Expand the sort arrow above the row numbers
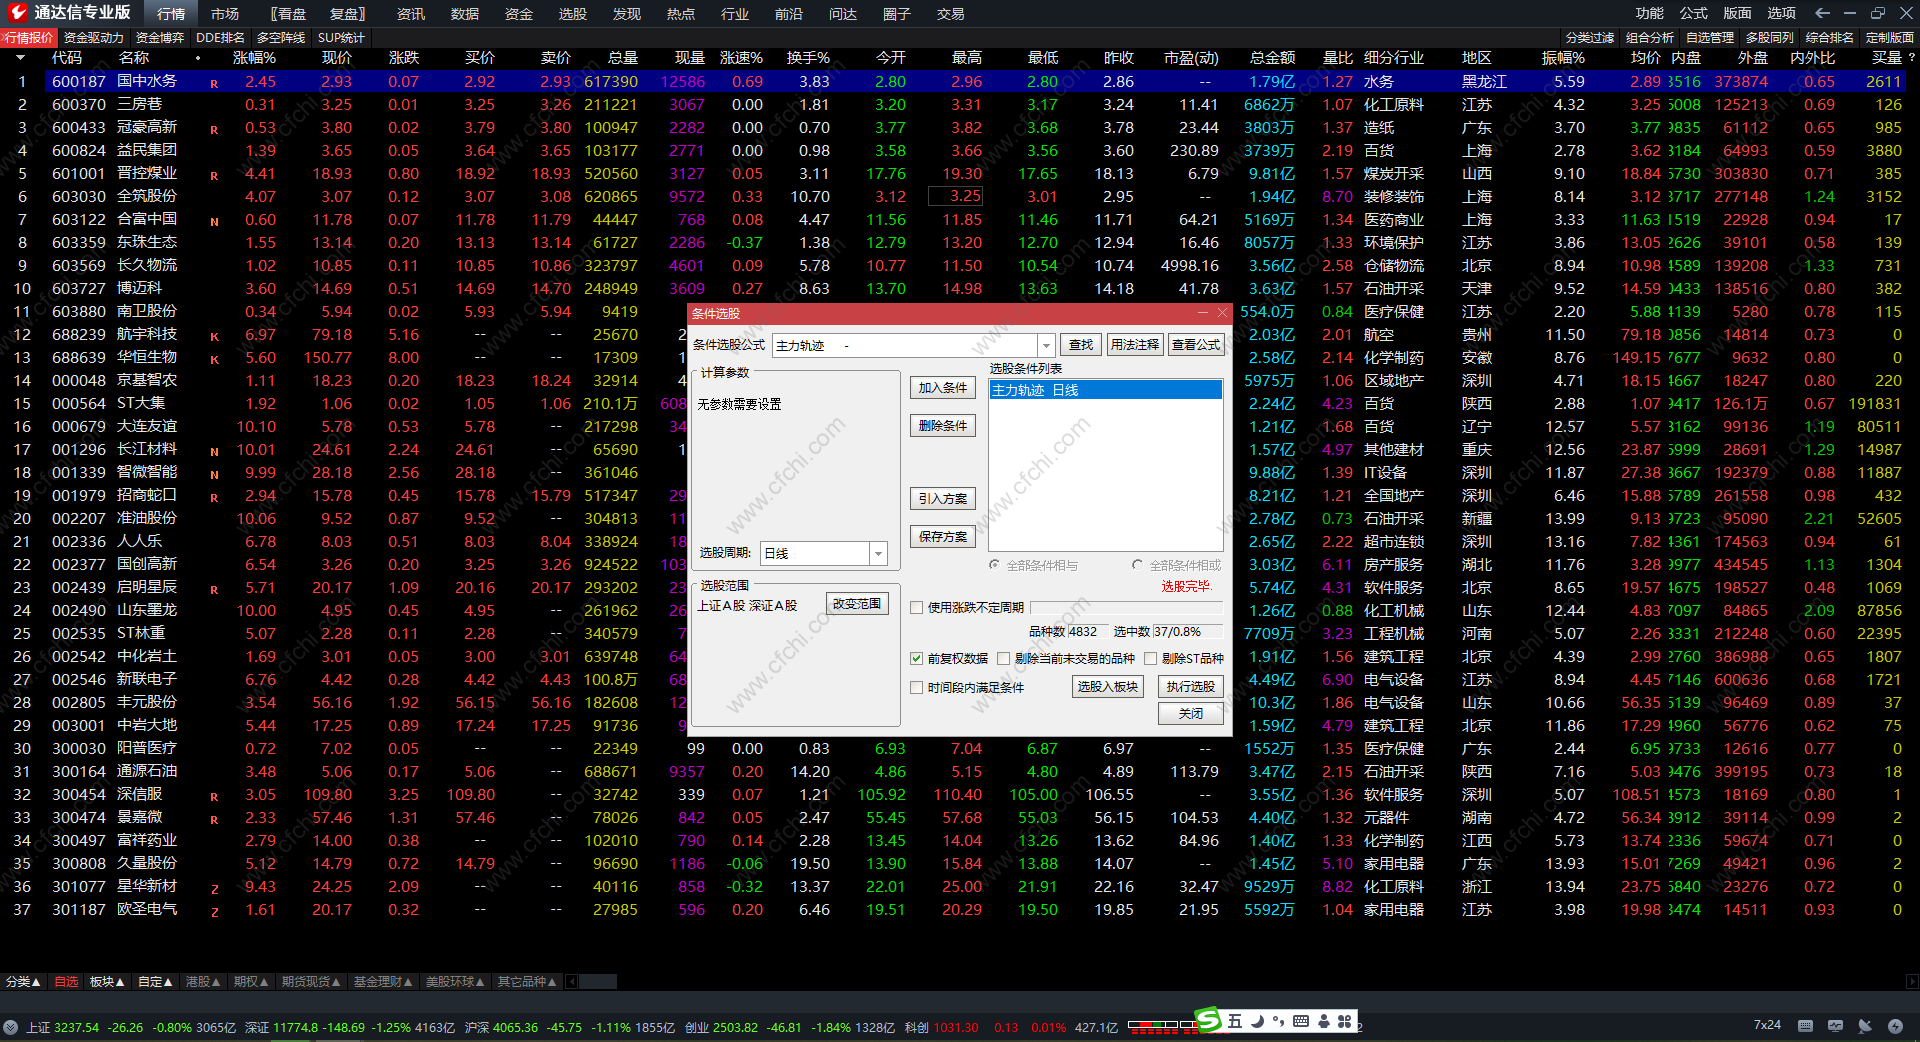Viewport: 1920px width, 1042px height. (x=20, y=58)
